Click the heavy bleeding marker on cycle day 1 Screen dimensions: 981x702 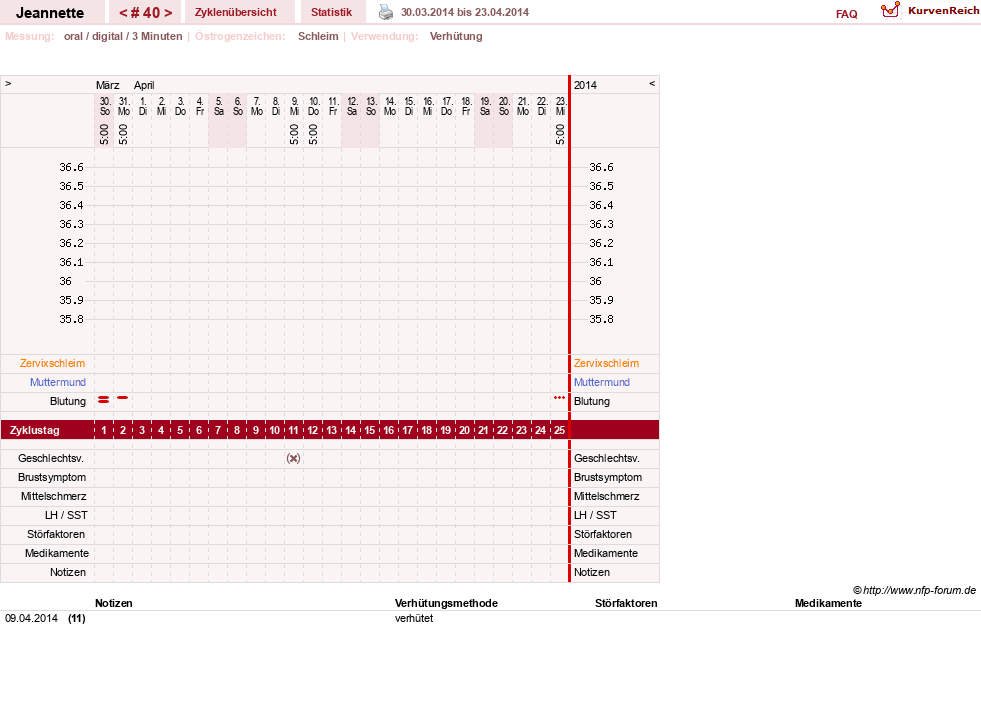point(104,399)
